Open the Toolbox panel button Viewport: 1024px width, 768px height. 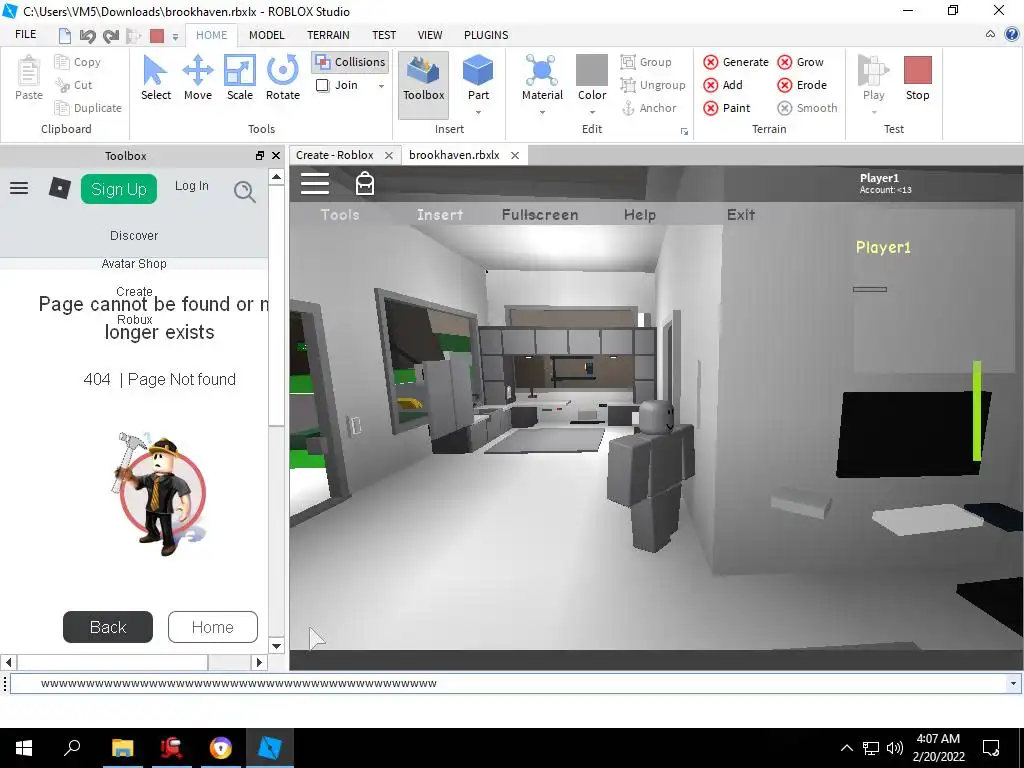point(423,85)
